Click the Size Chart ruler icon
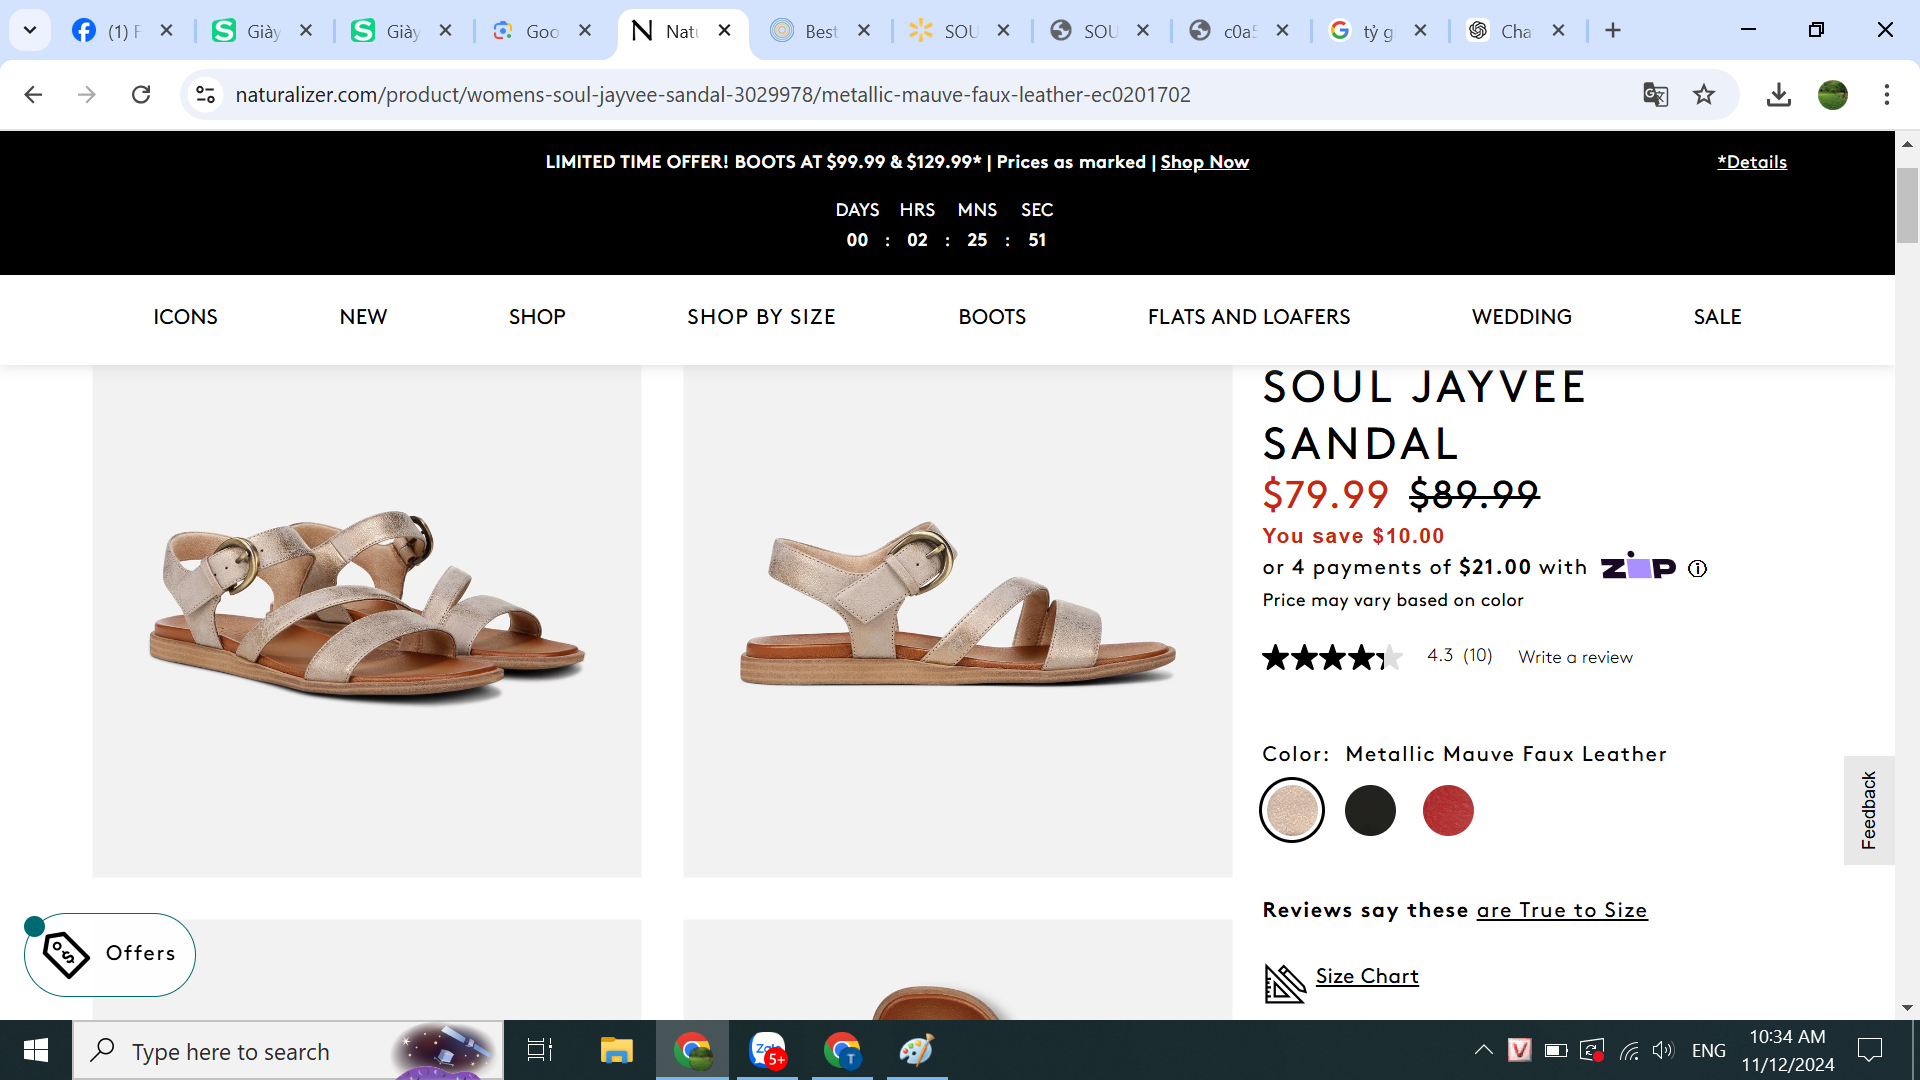Image resolution: width=1920 pixels, height=1080 pixels. click(x=1285, y=983)
